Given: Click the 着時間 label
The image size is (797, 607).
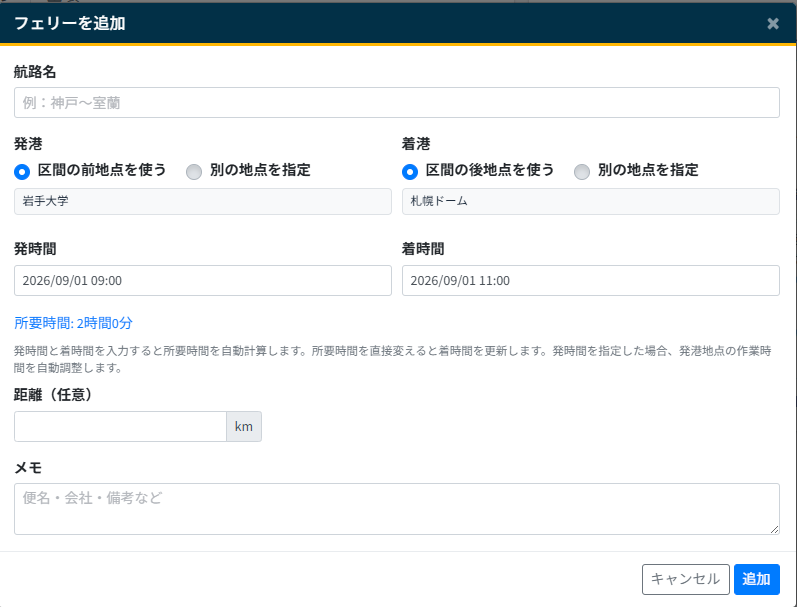Looking at the screenshot, I should pyautogui.click(x=423, y=249).
